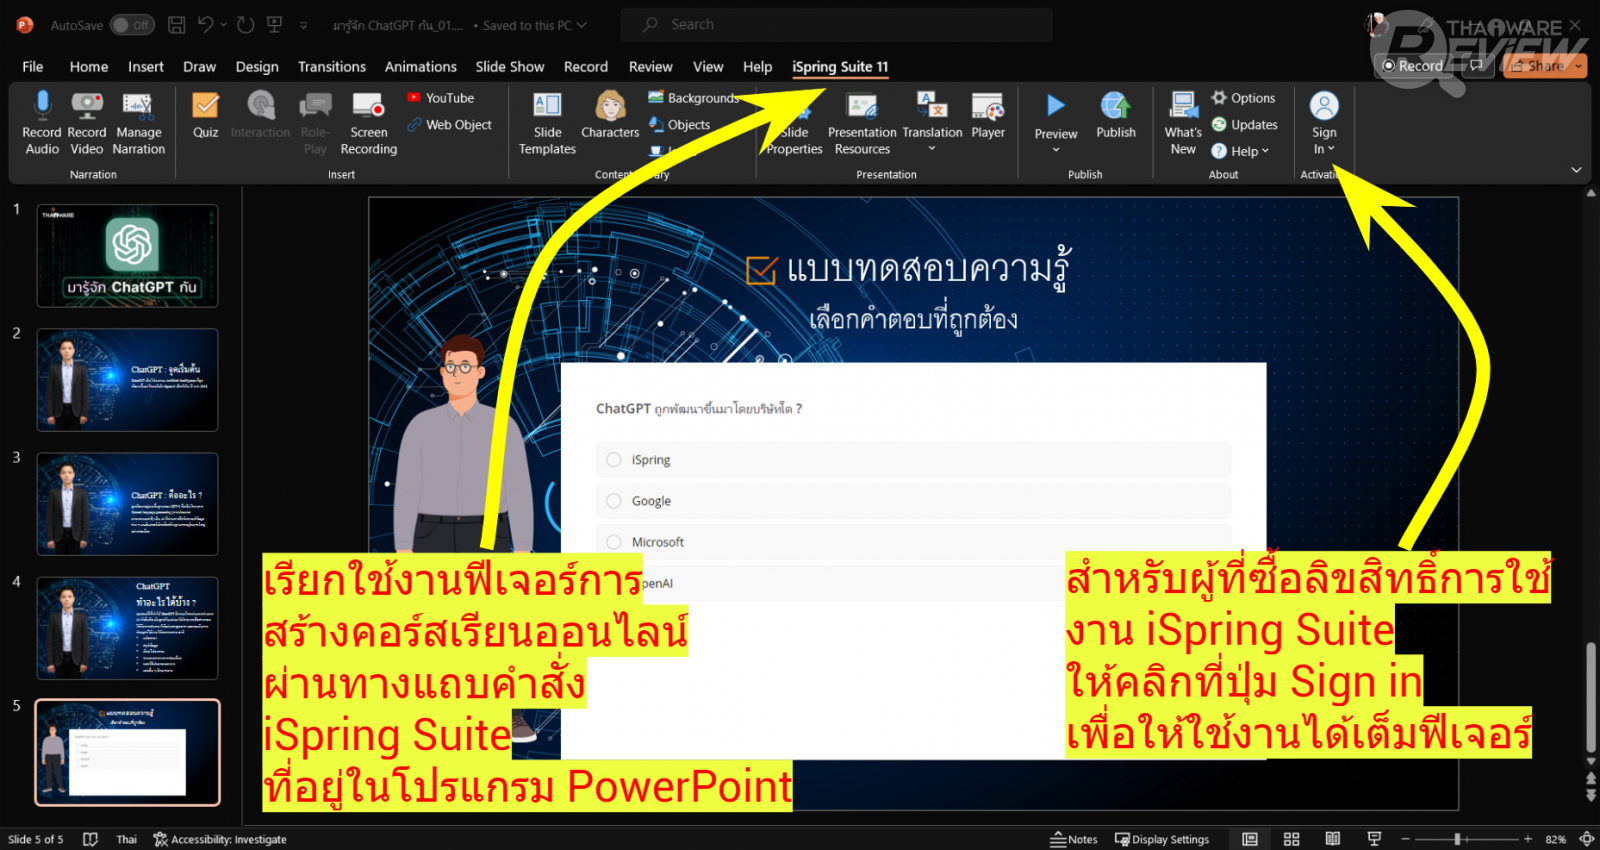Start a Screen Recording
The width and height of the screenshot is (1600, 850).
tap(368, 122)
